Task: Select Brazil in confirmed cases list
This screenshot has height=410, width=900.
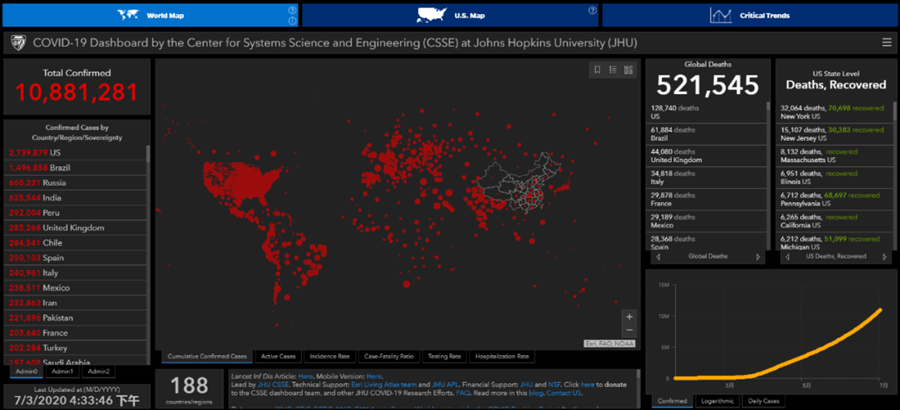Action: tap(77, 168)
